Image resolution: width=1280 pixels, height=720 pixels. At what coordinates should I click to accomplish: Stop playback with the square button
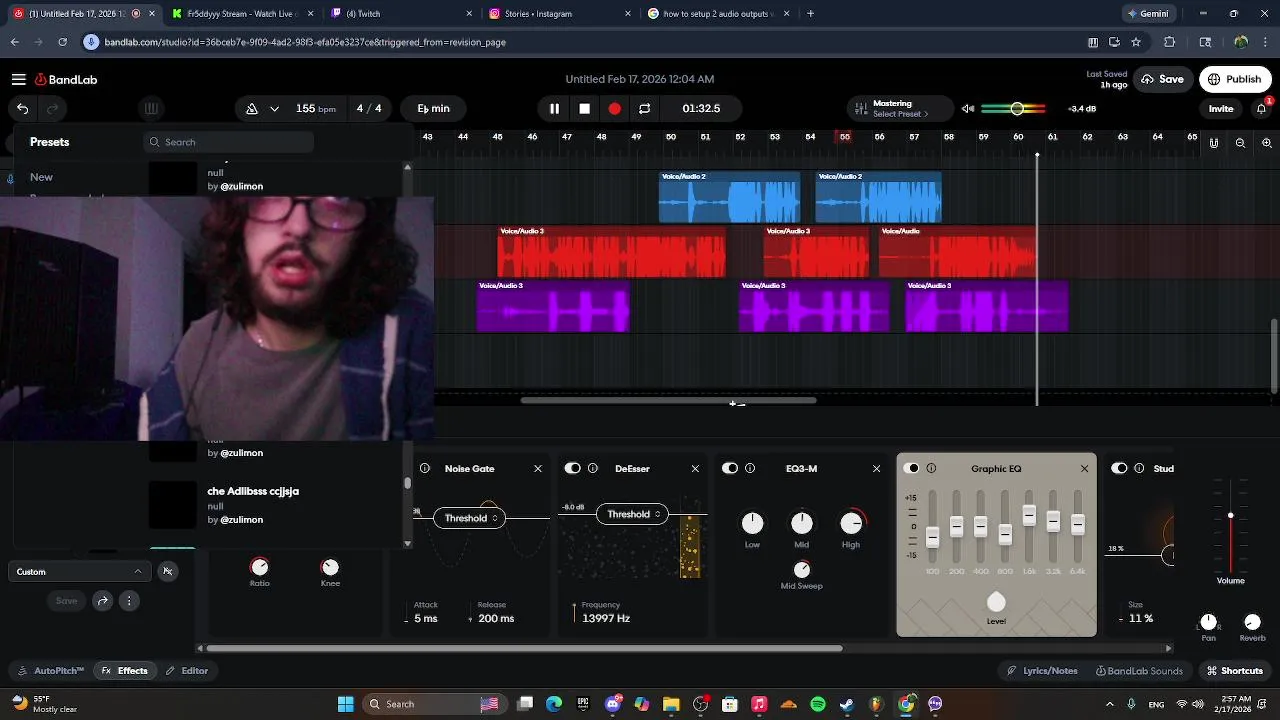click(x=584, y=108)
